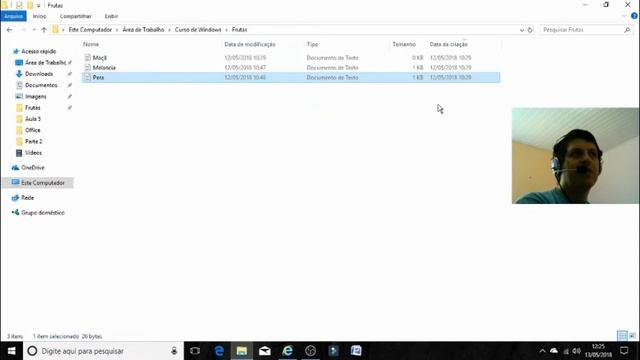The image size is (640, 360).
Task: Open Vídeos in the sidebar
Action: pyautogui.click(x=33, y=153)
